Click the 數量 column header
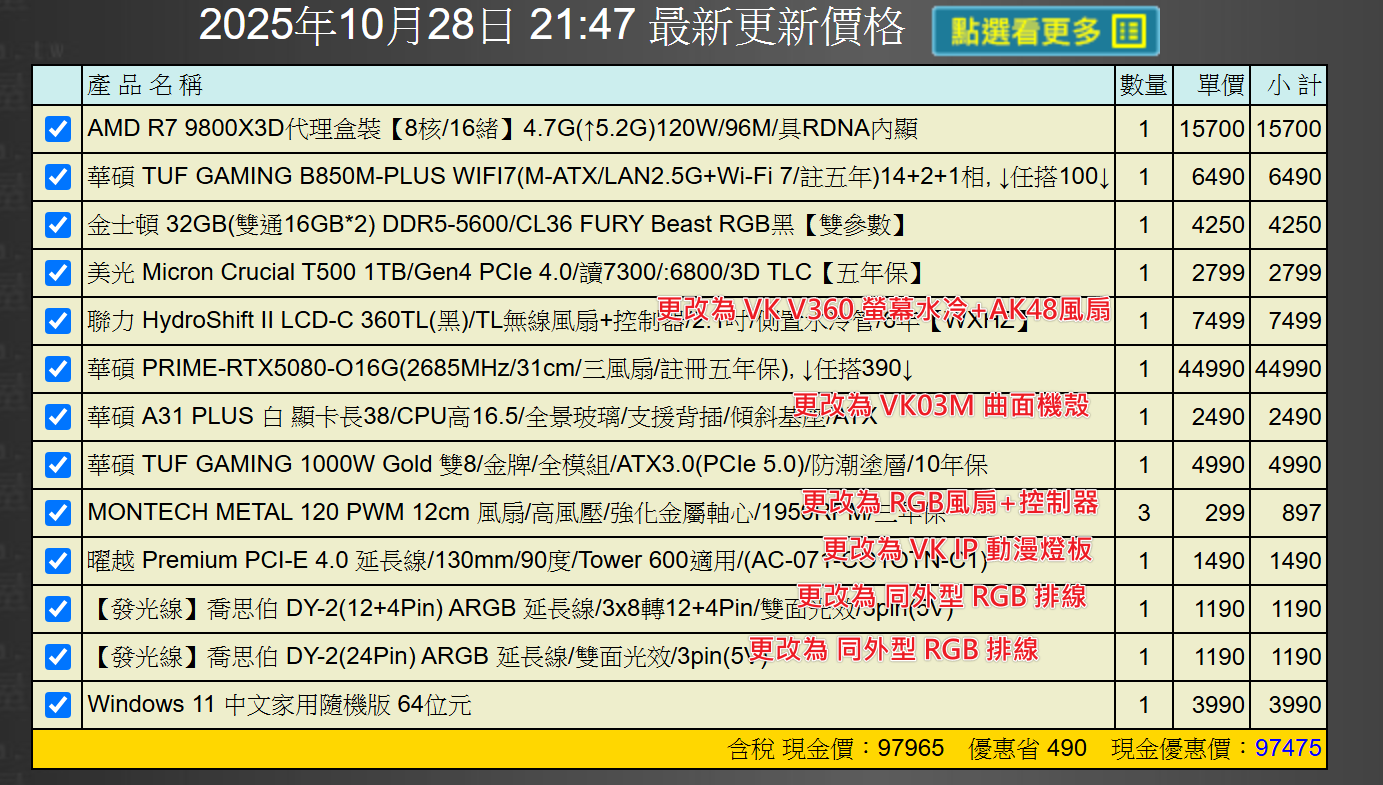The image size is (1383, 785). click(x=1144, y=85)
